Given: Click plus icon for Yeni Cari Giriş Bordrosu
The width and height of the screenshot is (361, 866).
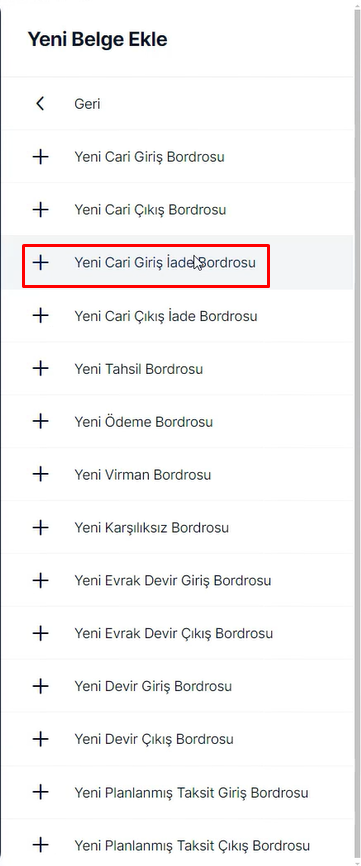Looking at the screenshot, I should pyautogui.click(x=40, y=157).
